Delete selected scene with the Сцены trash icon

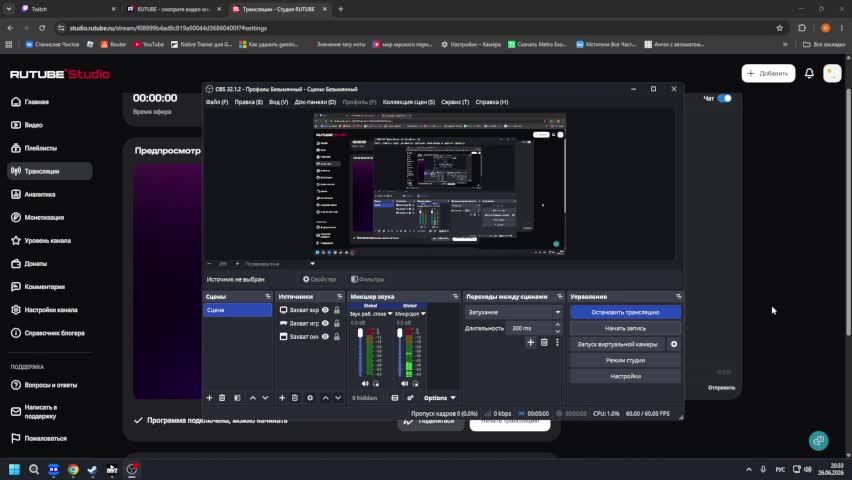tap(222, 398)
